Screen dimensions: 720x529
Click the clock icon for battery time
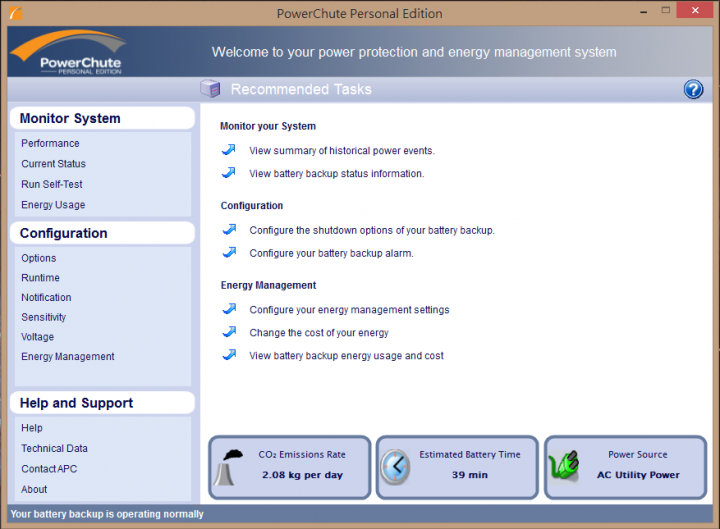(x=395, y=467)
